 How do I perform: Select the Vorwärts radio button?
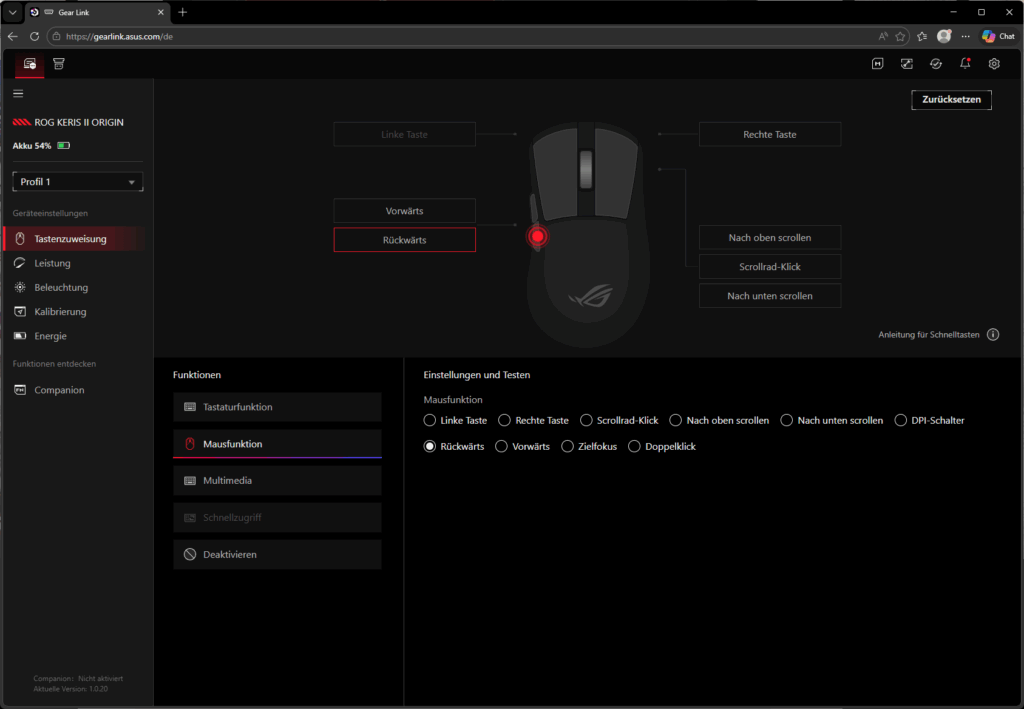click(x=503, y=447)
